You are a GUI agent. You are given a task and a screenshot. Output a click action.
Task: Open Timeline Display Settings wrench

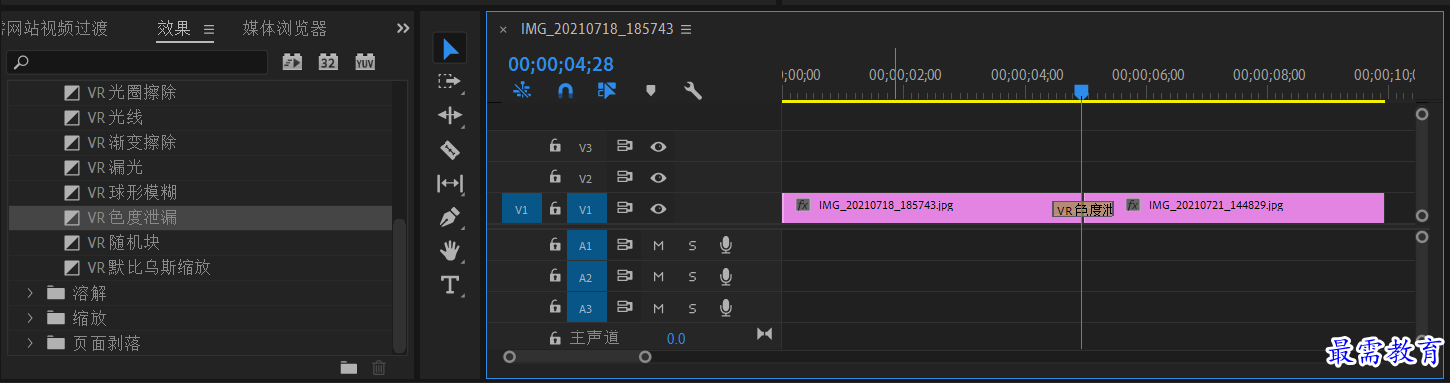[x=693, y=90]
